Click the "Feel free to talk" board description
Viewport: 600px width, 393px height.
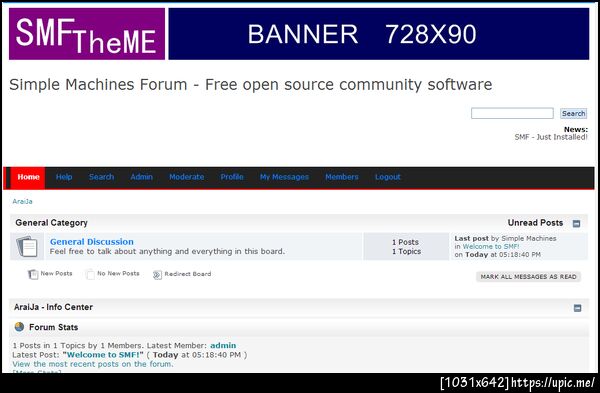[x=167, y=251]
